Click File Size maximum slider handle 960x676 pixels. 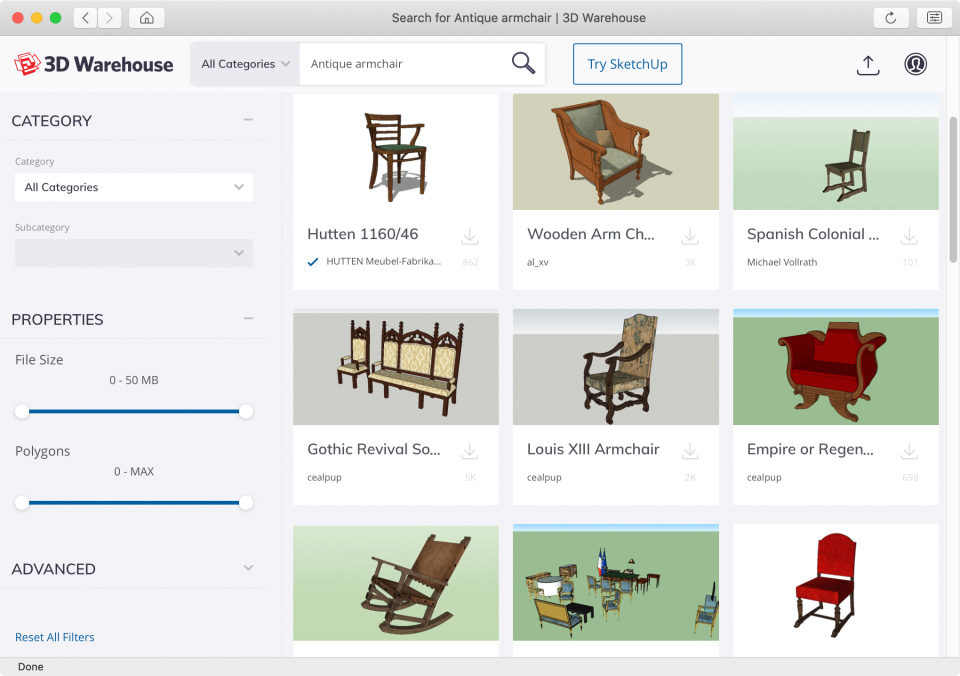(246, 411)
